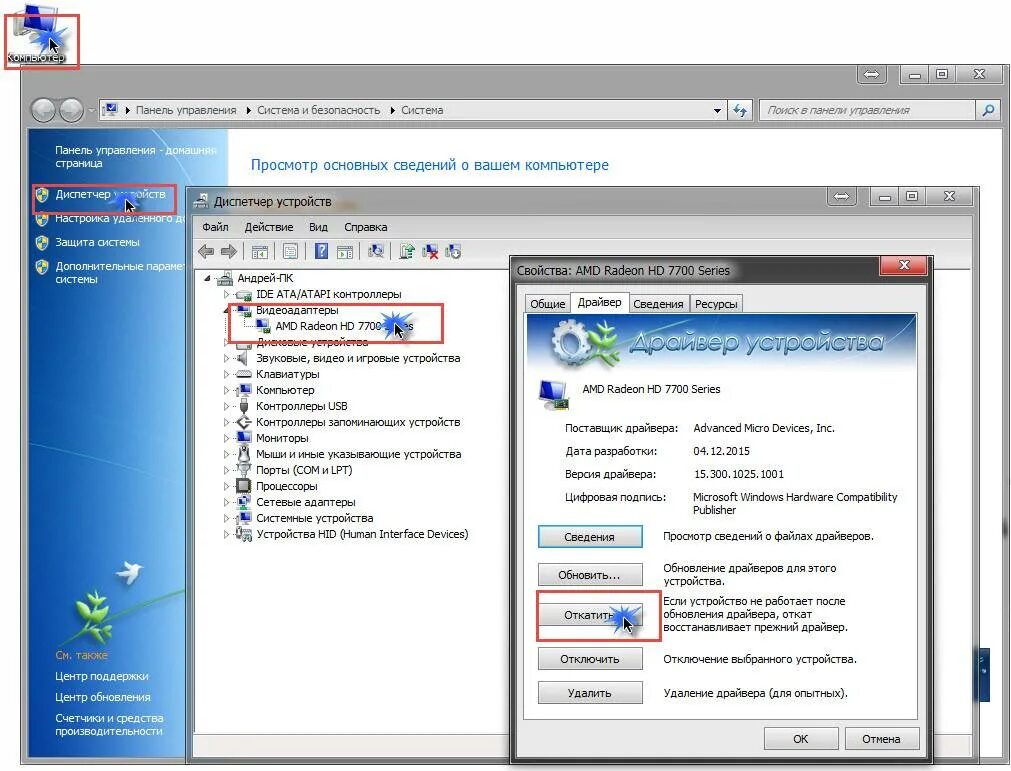Expand IDE ATA/ATAPI контроллеры
This screenshot has height=771, width=1011.
pos(226,294)
